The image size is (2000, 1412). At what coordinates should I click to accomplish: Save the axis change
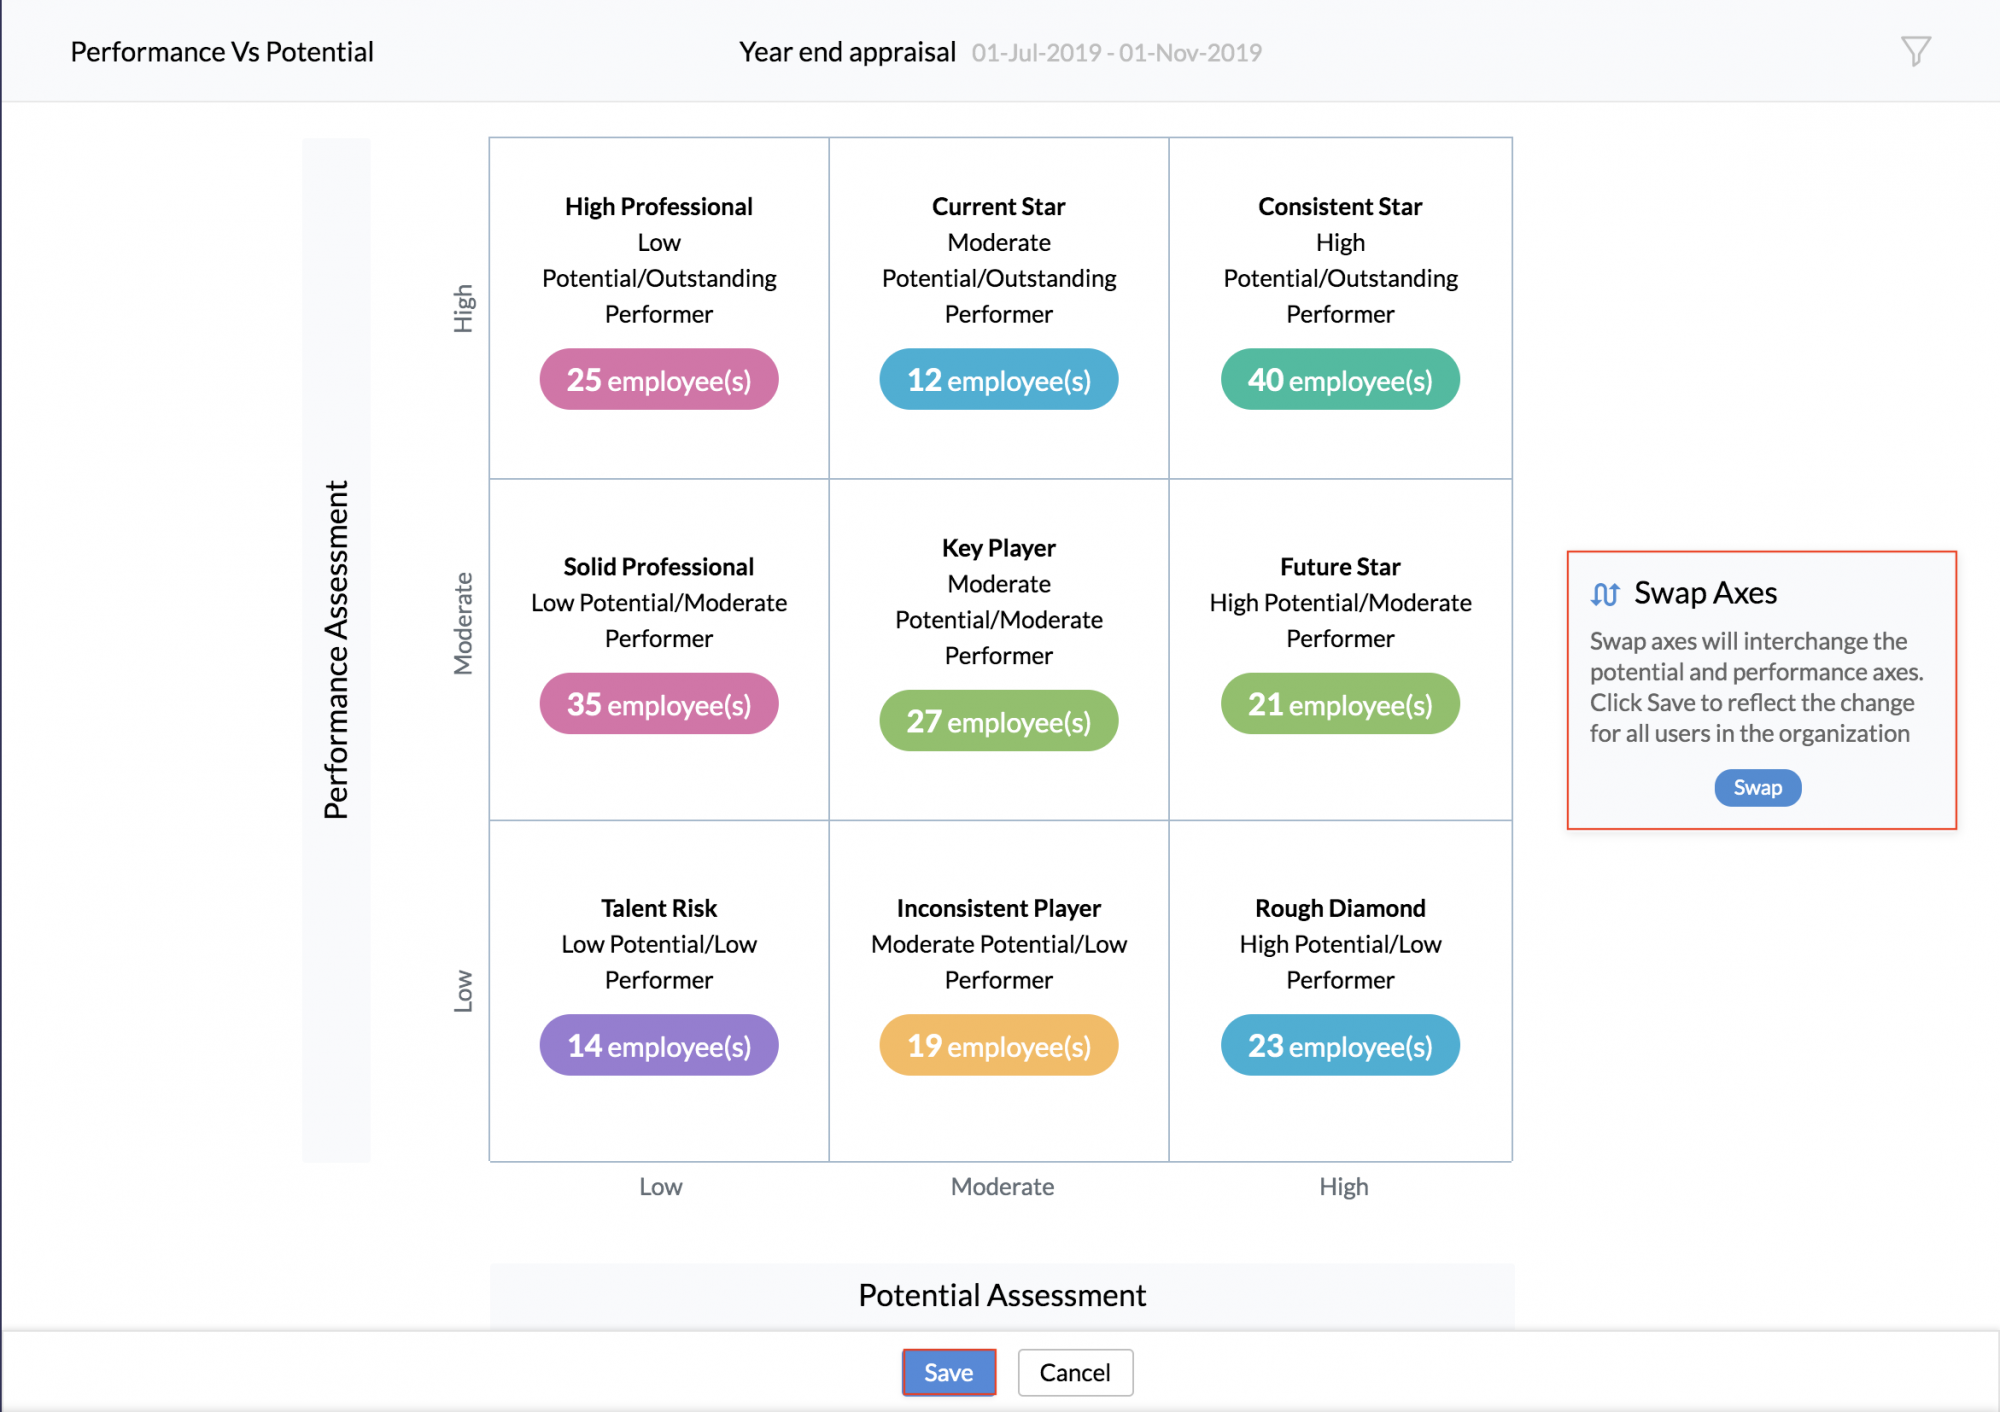coord(948,1372)
